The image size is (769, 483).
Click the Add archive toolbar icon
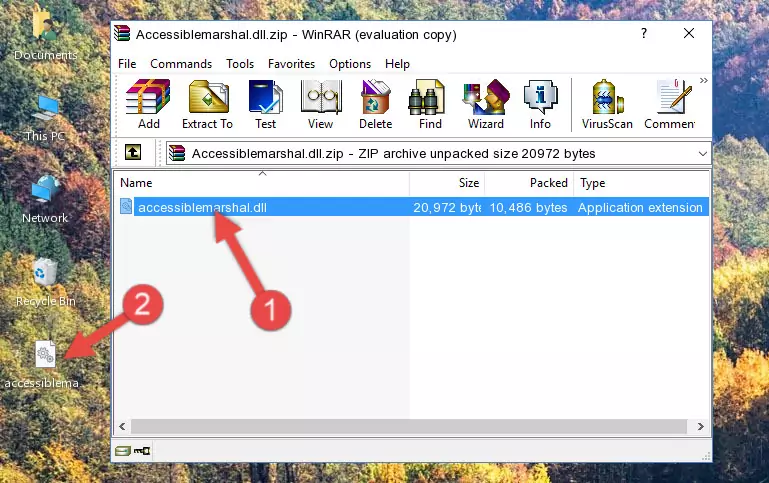pyautogui.click(x=148, y=104)
